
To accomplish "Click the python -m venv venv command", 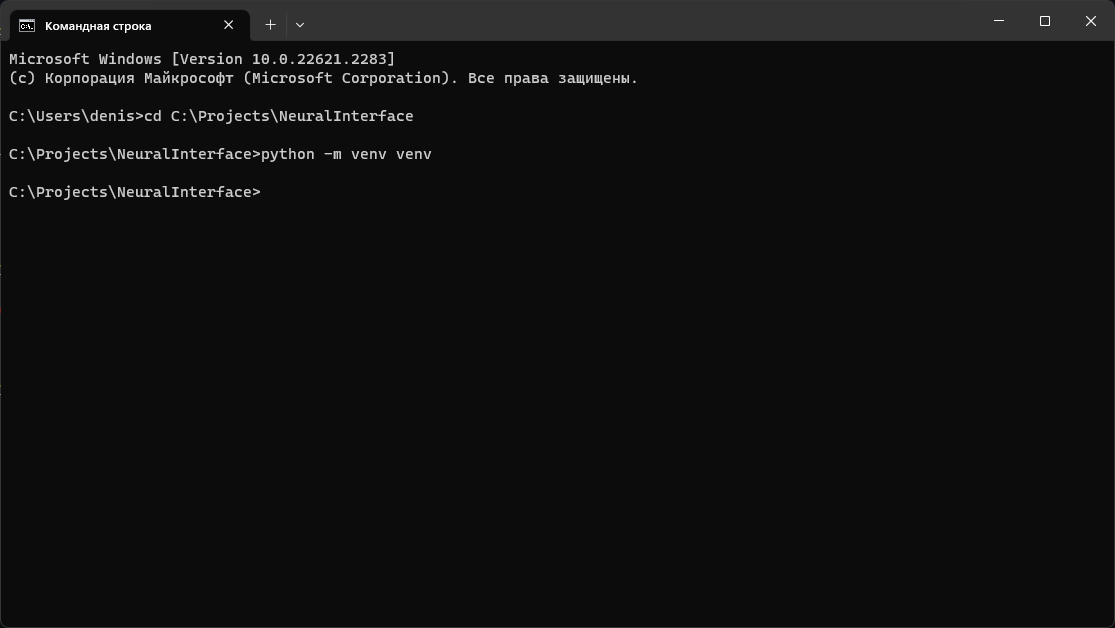I will tap(346, 154).
